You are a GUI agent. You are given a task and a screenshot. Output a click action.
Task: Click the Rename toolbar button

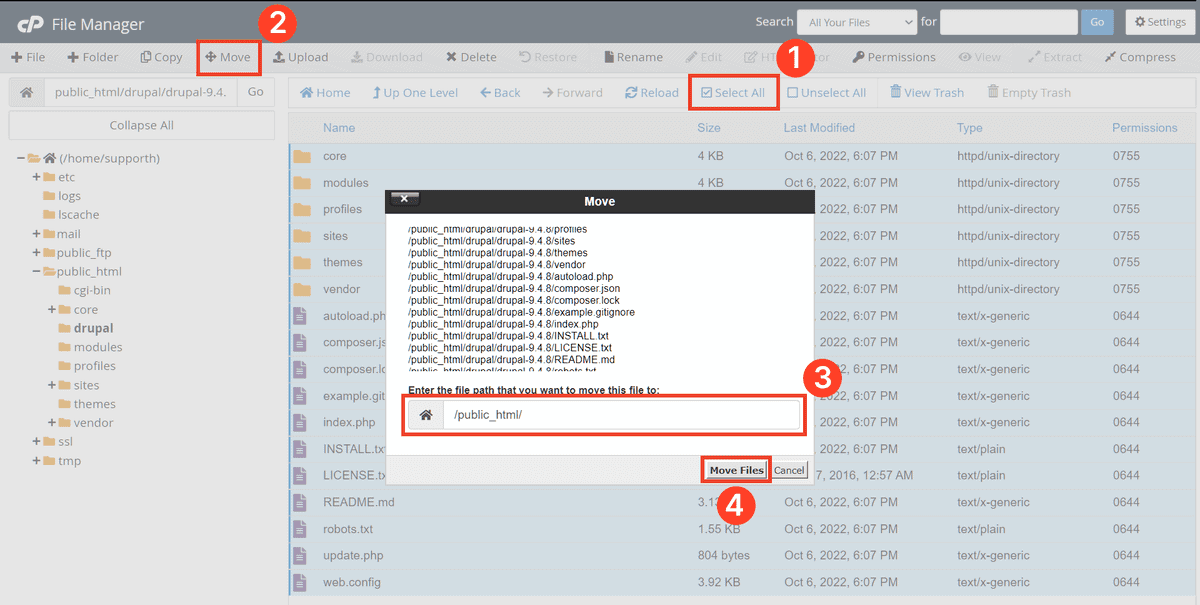click(x=631, y=57)
